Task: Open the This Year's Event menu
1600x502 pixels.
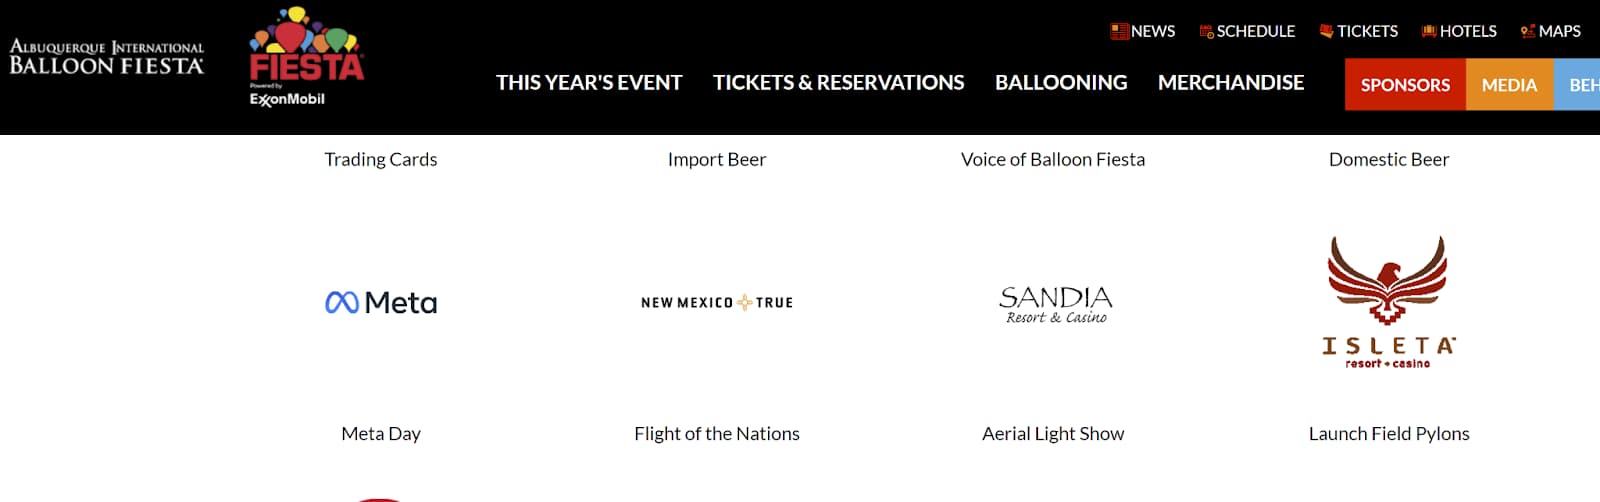Action: [589, 83]
